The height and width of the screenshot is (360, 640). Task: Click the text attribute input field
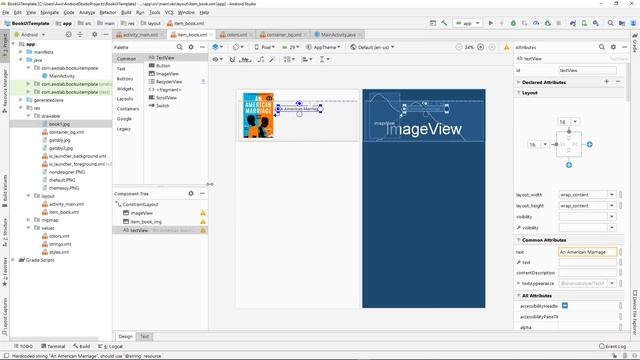pos(587,252)
